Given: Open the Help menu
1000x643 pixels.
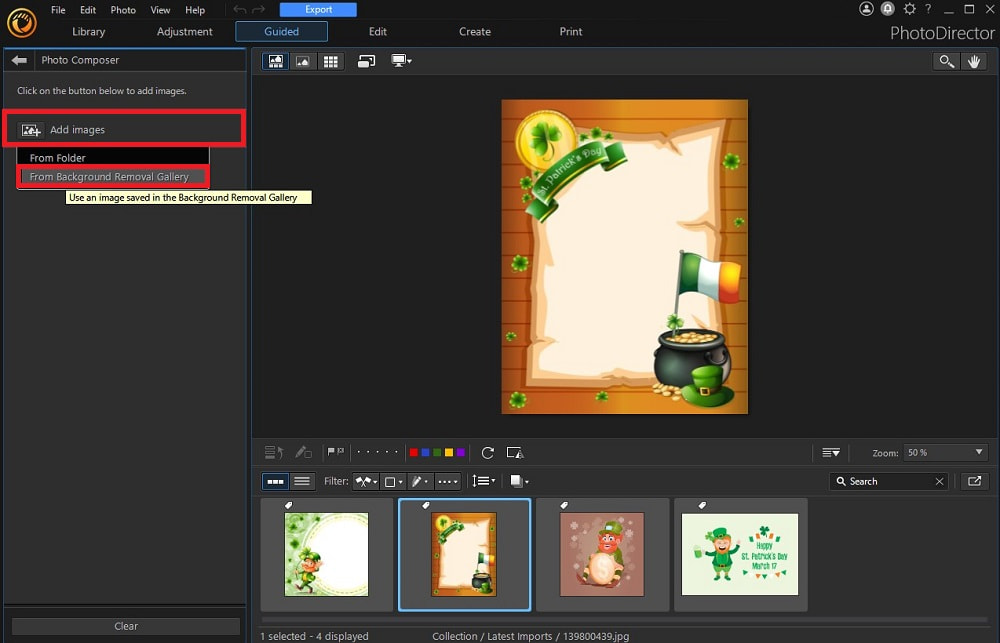Looking at the screenshot, I should point(195,10).
